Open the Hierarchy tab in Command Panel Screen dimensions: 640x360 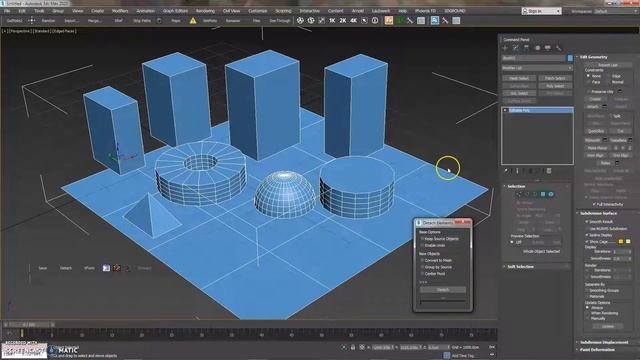click(x=527, y=48)
